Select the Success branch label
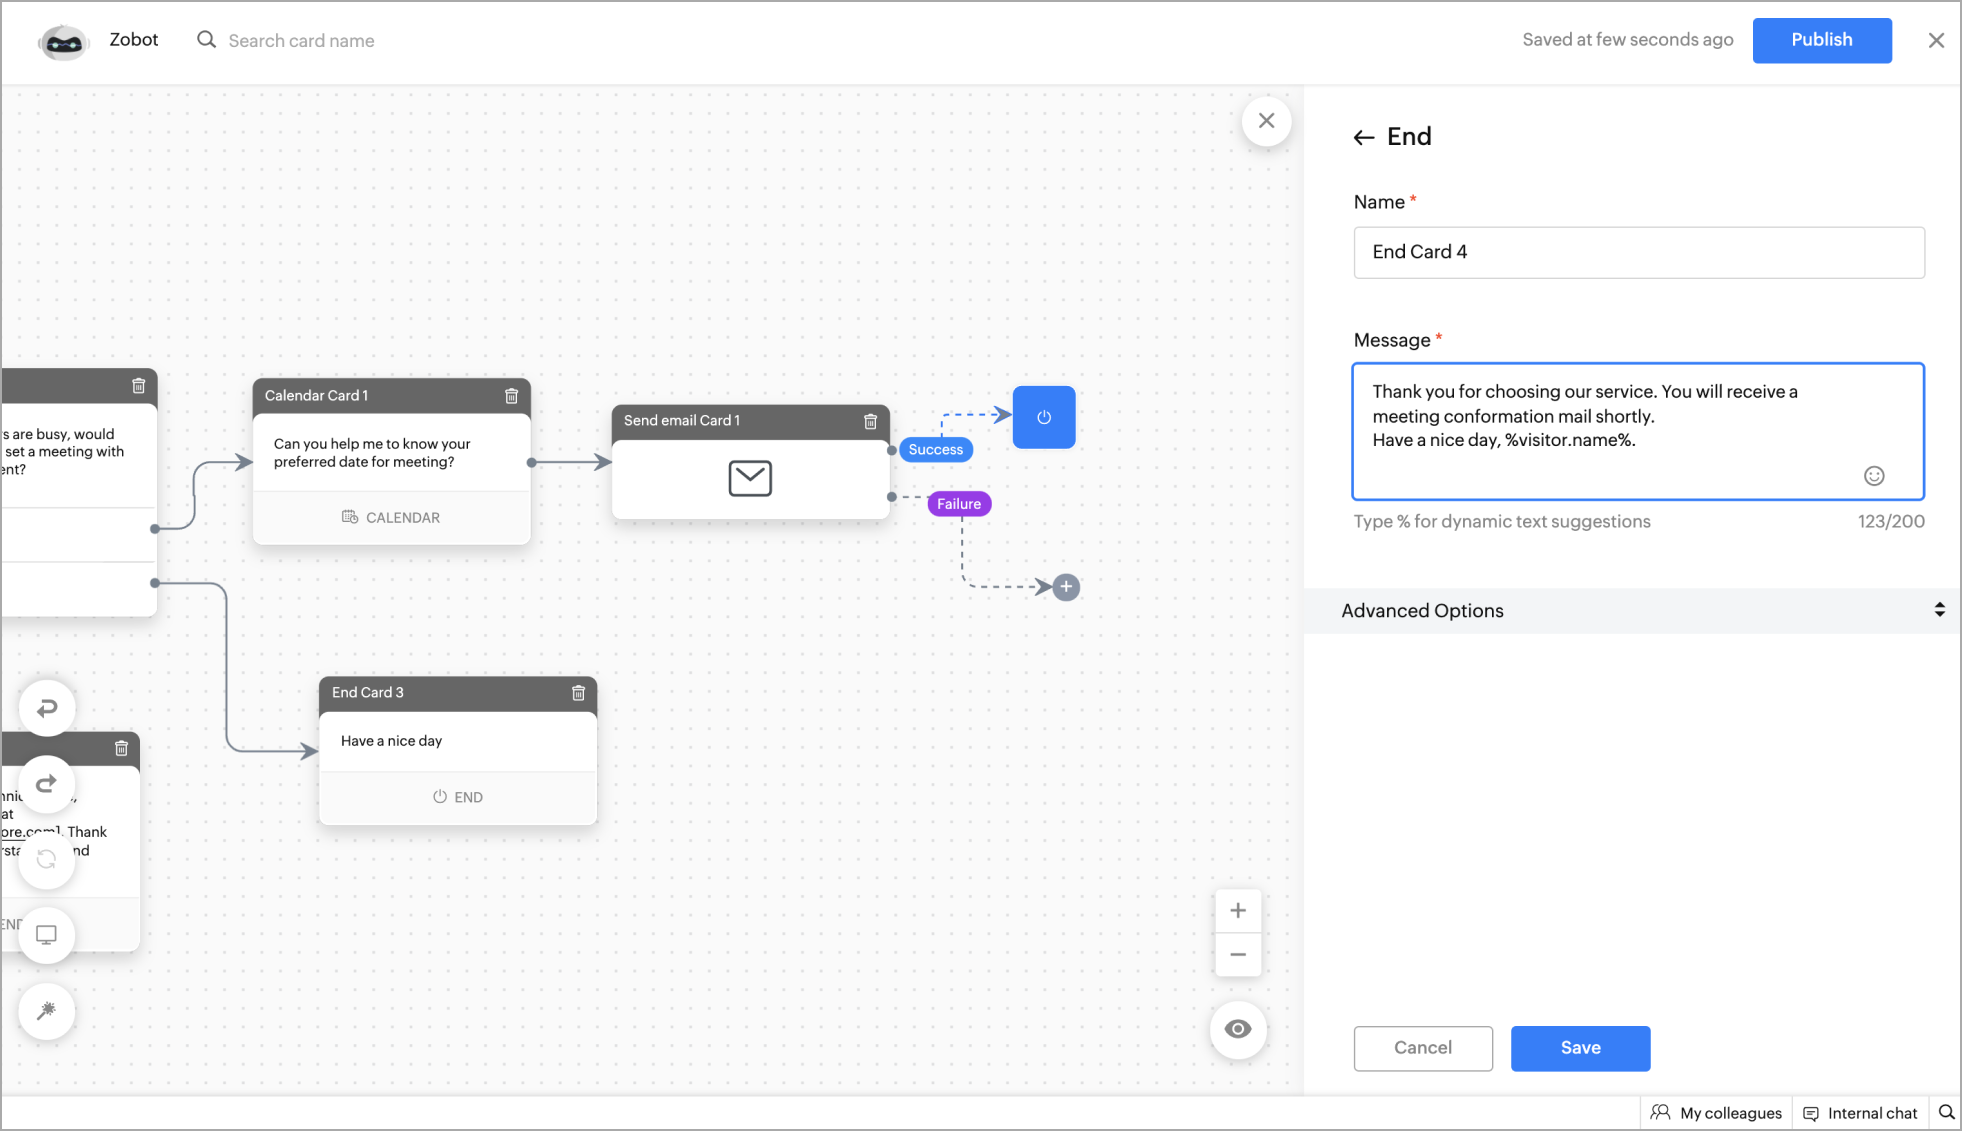The width and height of the screenshot is (1962, 1131). (x=936, y=450)
